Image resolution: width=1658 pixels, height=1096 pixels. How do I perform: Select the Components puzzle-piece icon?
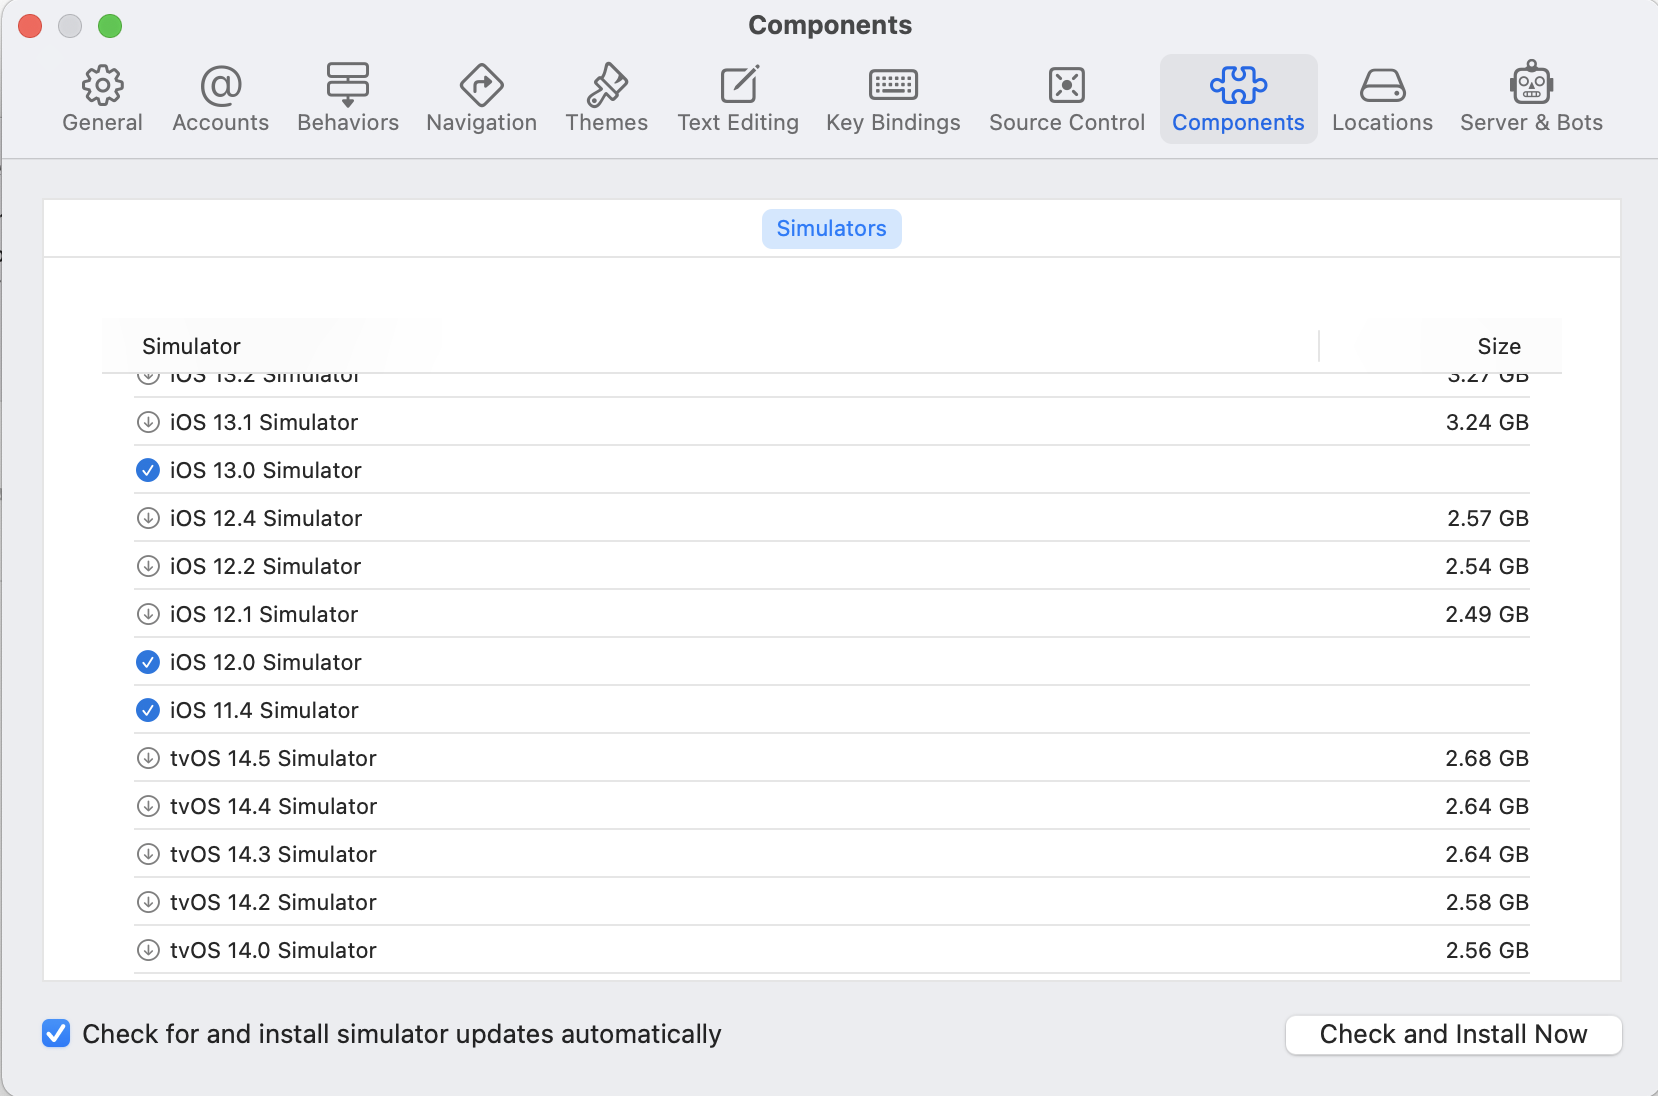[1238, 86]
